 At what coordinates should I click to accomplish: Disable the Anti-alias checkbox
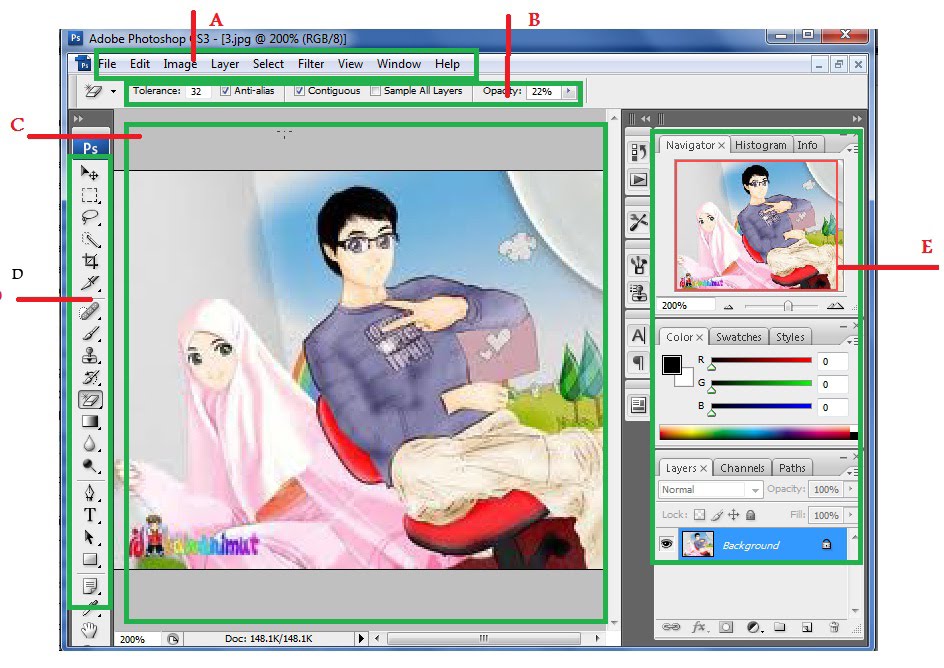(225, 91)
